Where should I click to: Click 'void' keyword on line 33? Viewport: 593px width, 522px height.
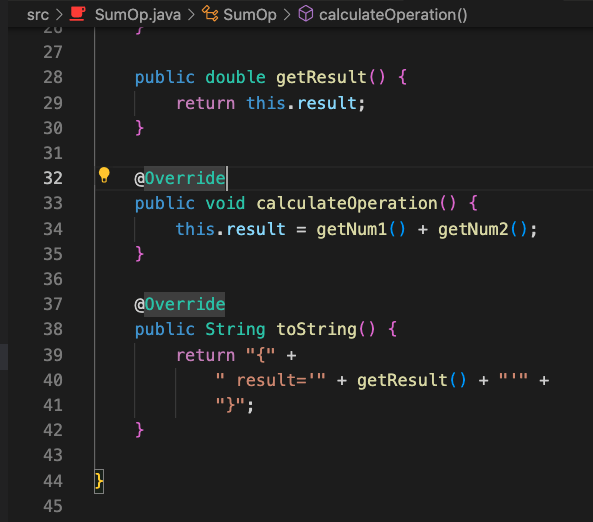point(225,203)
